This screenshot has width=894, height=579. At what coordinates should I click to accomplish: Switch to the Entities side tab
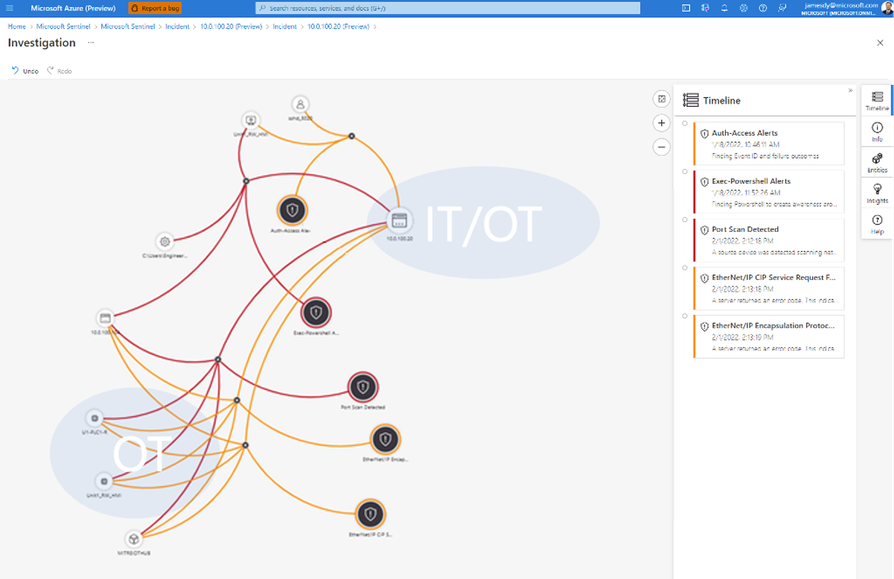coord(877,162)
